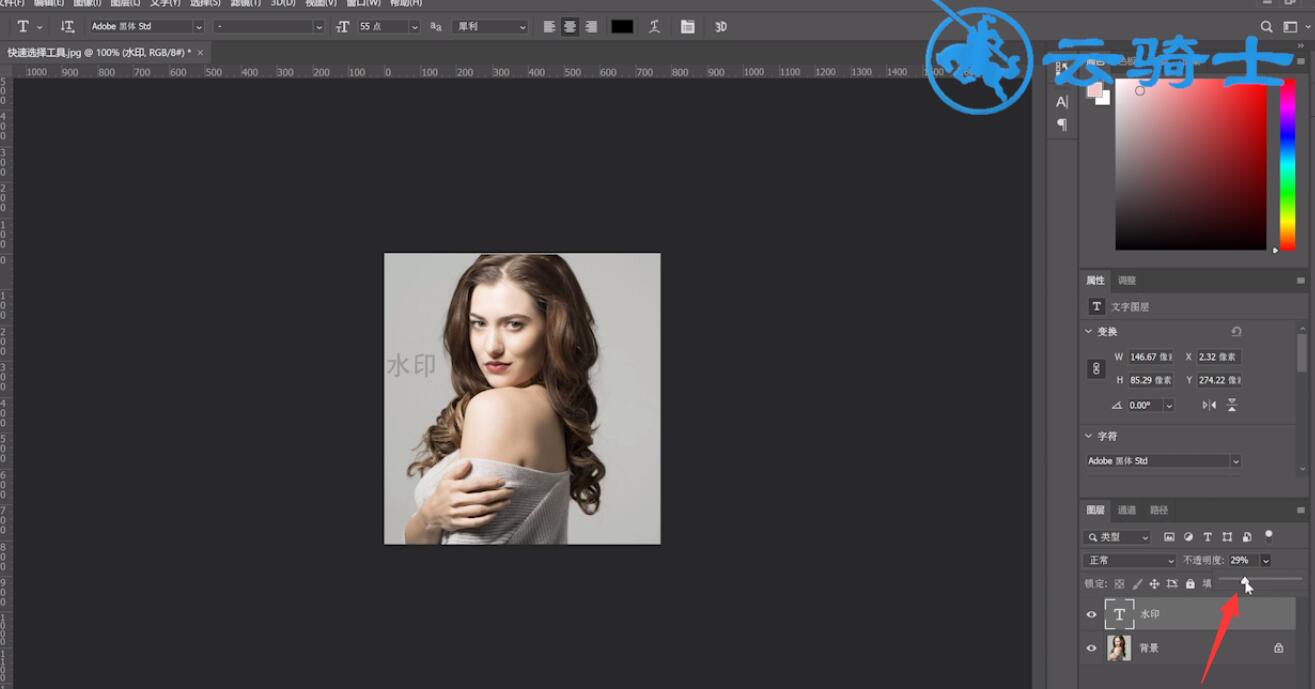The height and width of the screenshot is (689, 1315).
Task: Filter layers by type layers icon
Action: [1208, 537]
